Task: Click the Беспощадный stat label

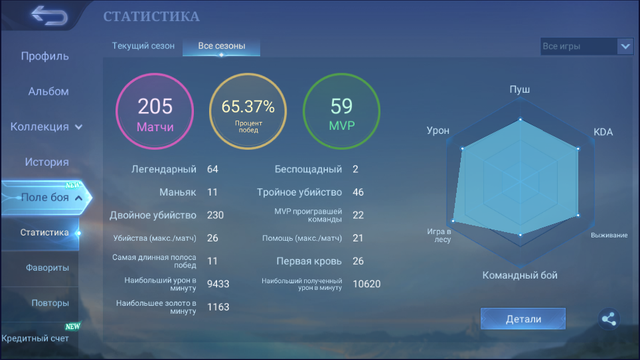Action: (x=308, y=169)
